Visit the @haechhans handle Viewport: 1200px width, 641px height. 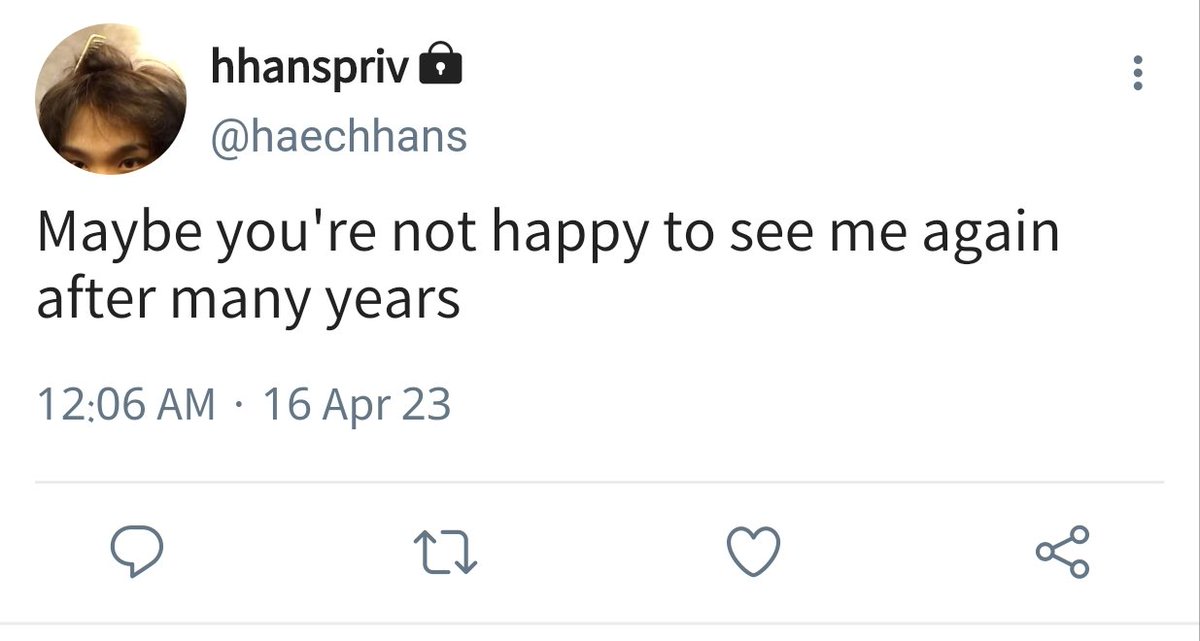pos(339,136)
